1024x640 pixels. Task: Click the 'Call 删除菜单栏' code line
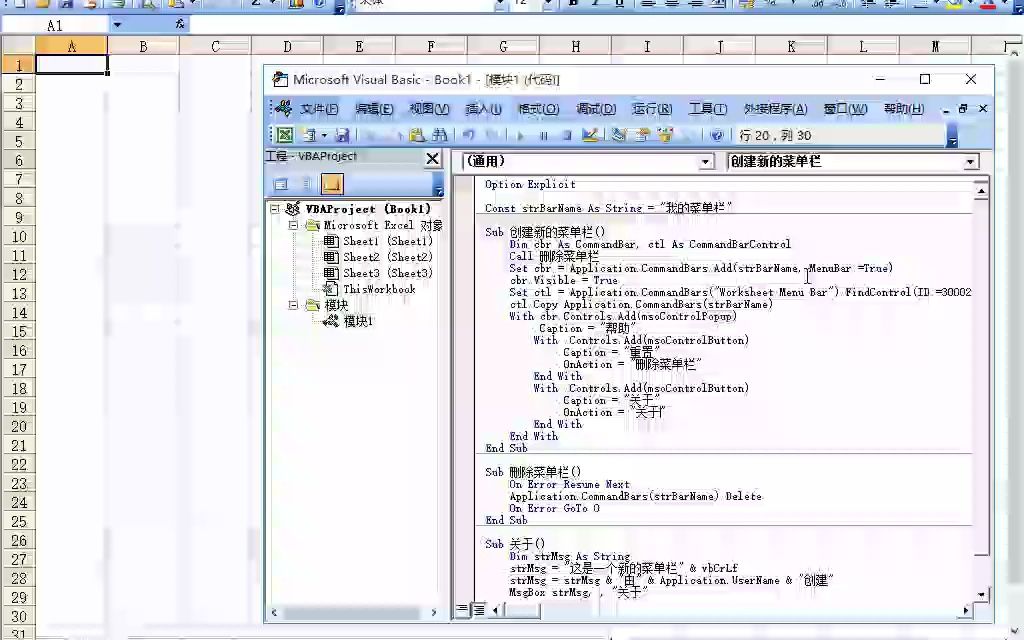pyautogui.click(x=554, y=256)
